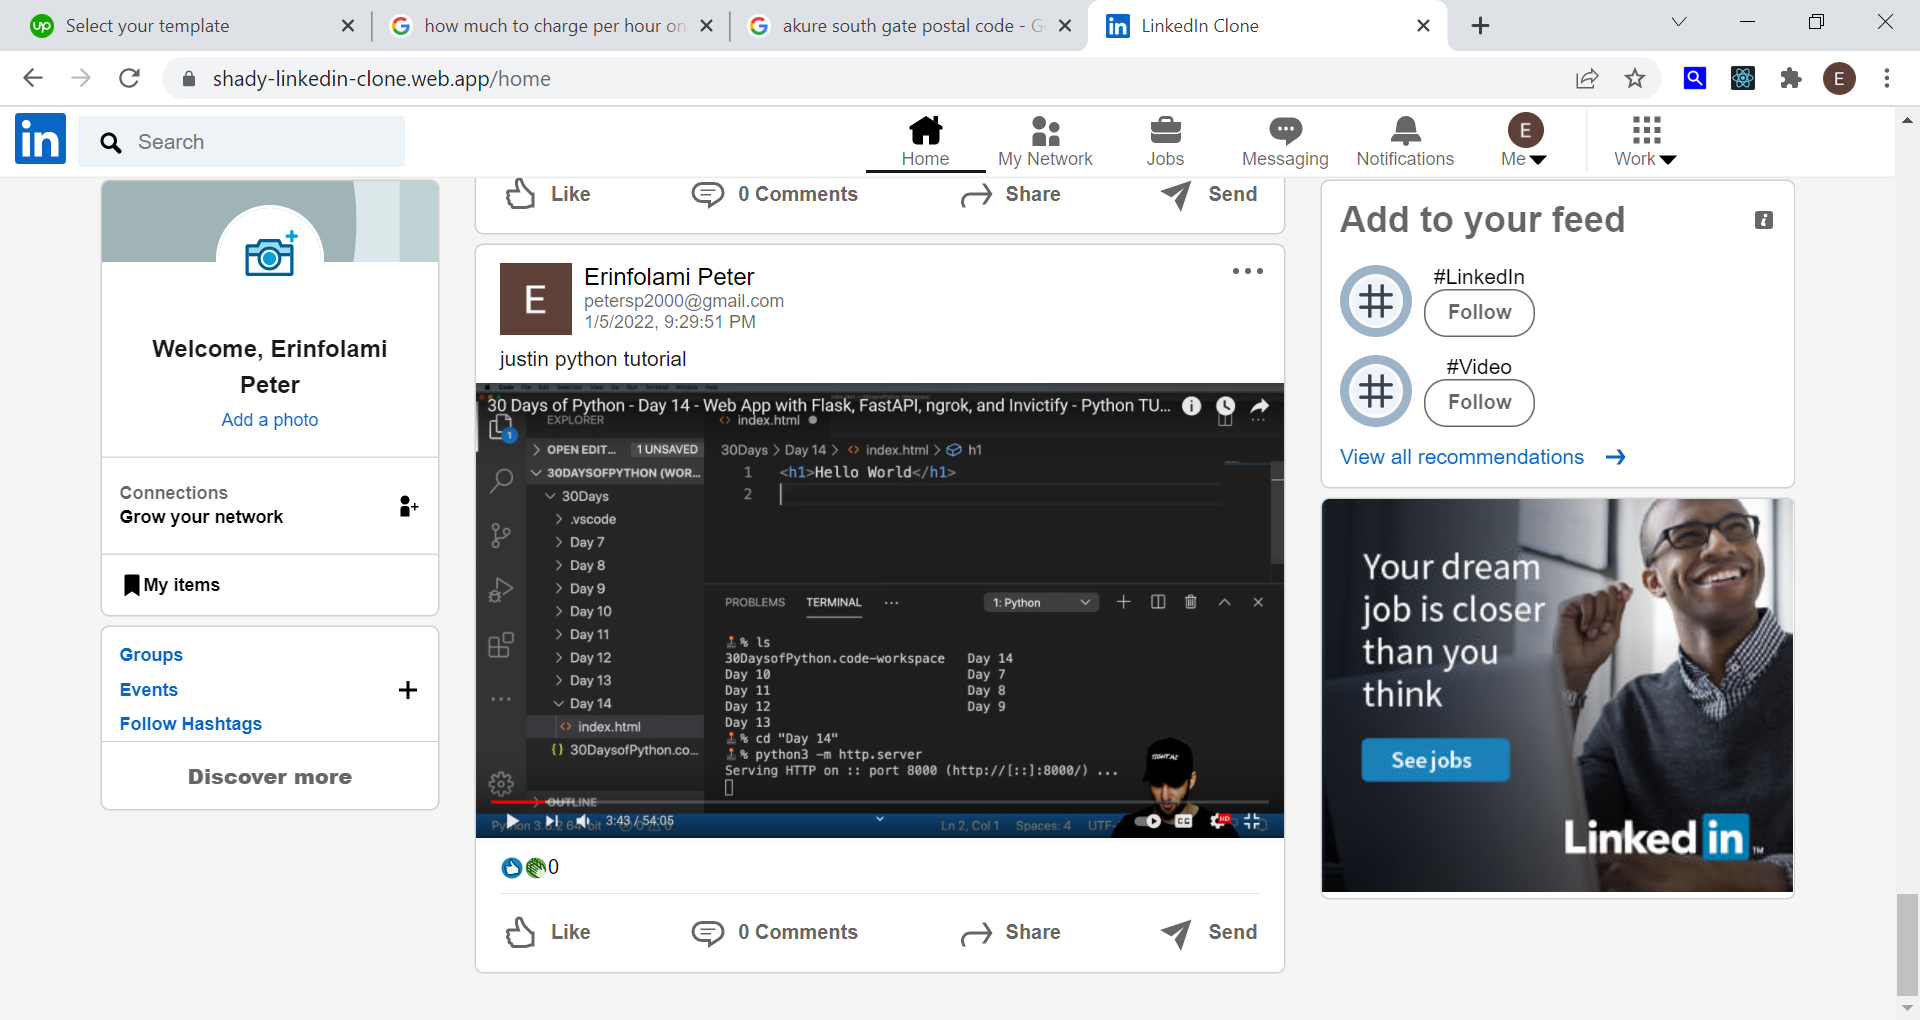
Task: Click the video title text
Action: [828, 405]
